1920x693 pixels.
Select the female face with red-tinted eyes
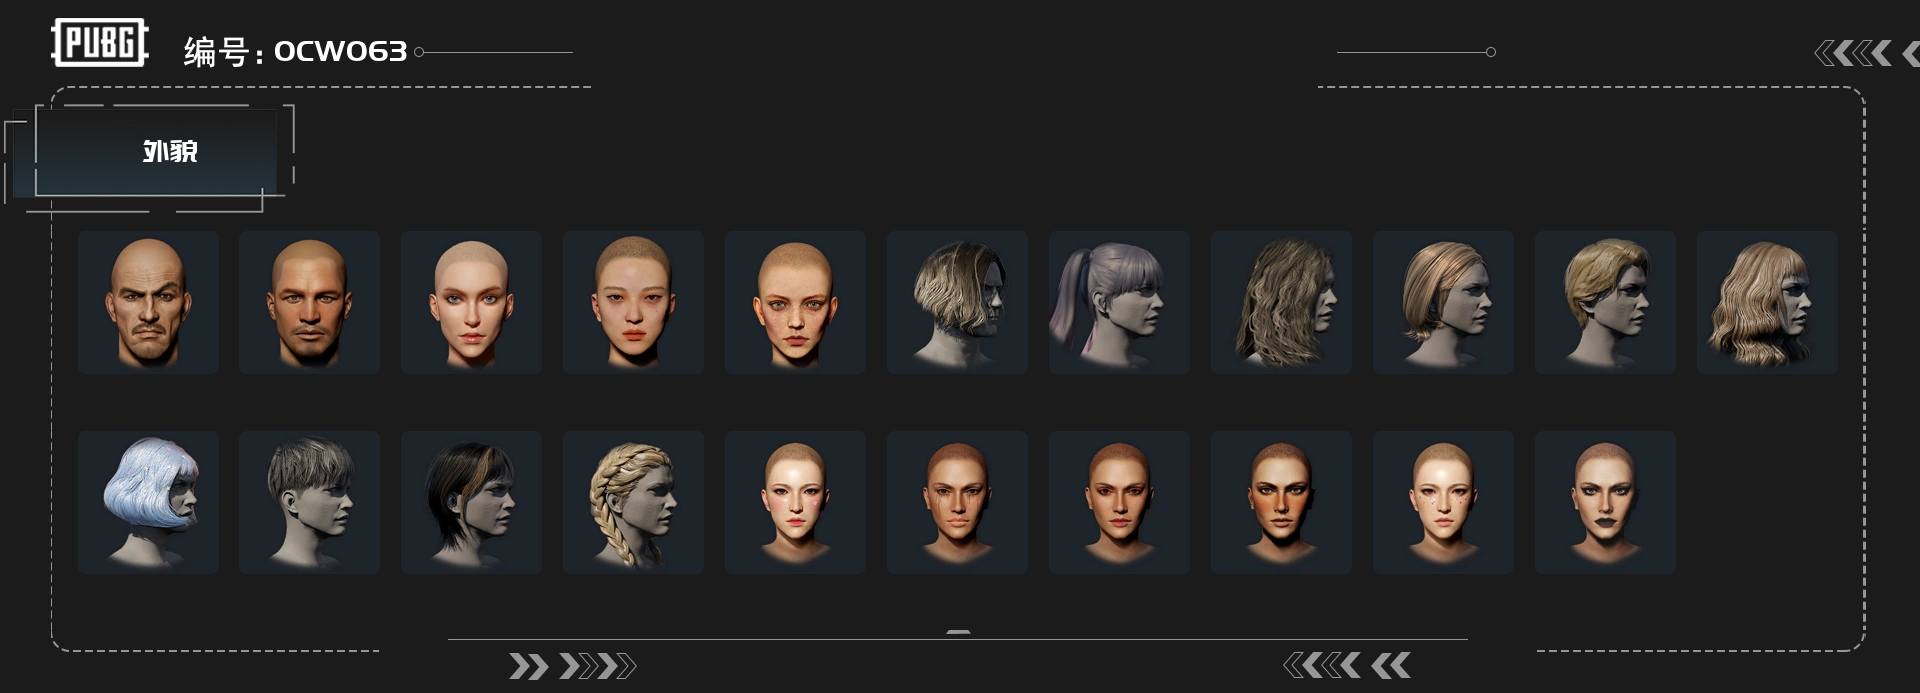pos(633,302)
